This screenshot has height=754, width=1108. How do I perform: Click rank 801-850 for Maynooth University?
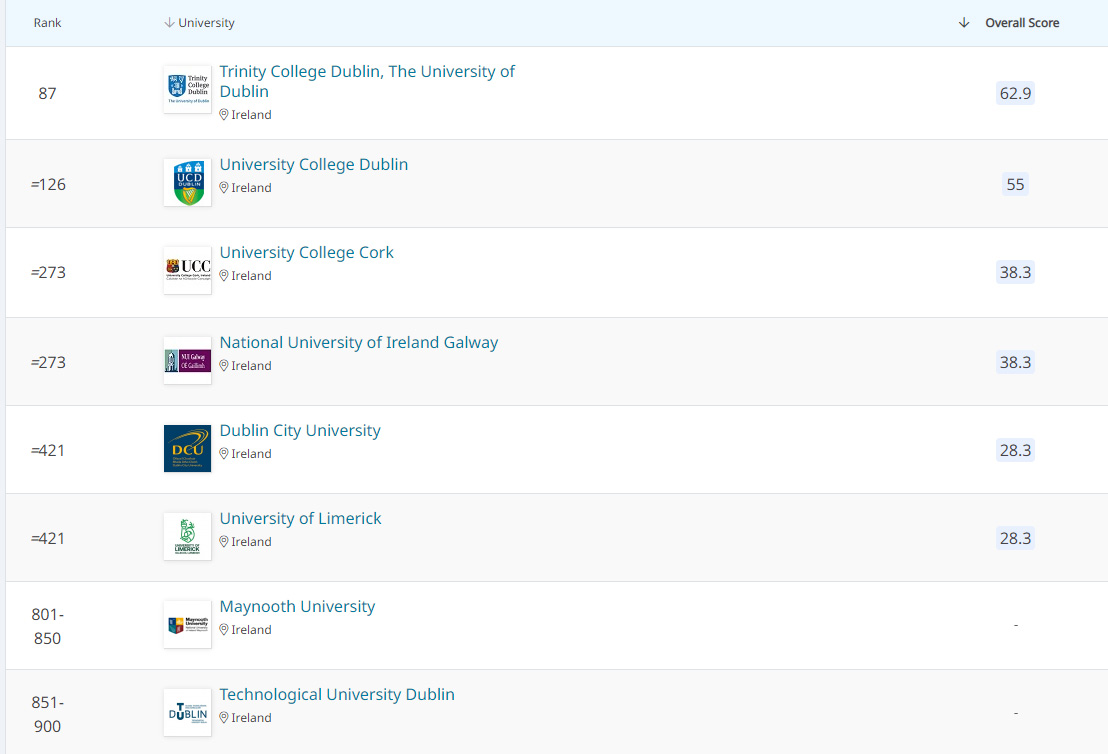pos(47,626)
